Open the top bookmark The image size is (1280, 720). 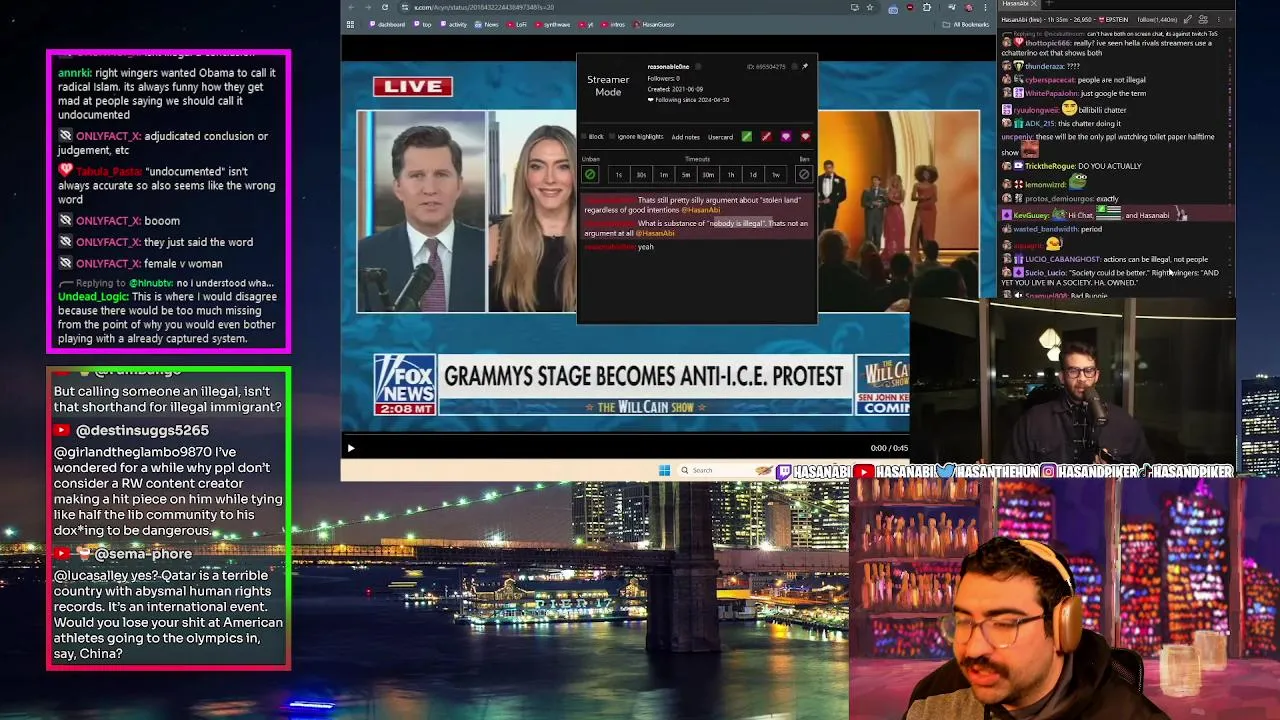coord(423,24)
